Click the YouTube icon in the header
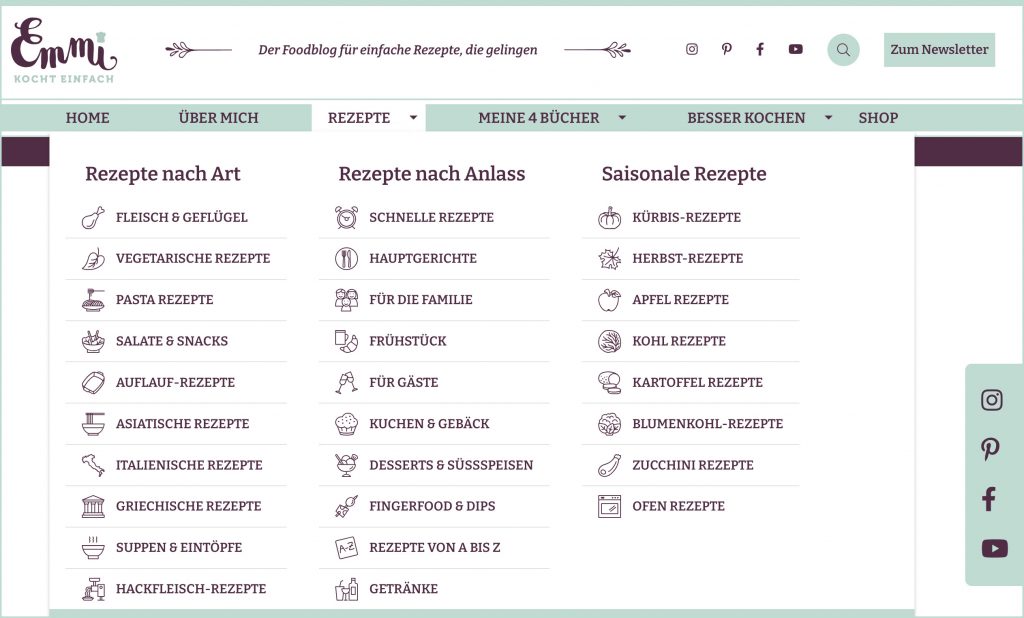The width and height of the screenshot is (1024, 618). [795, 49]
